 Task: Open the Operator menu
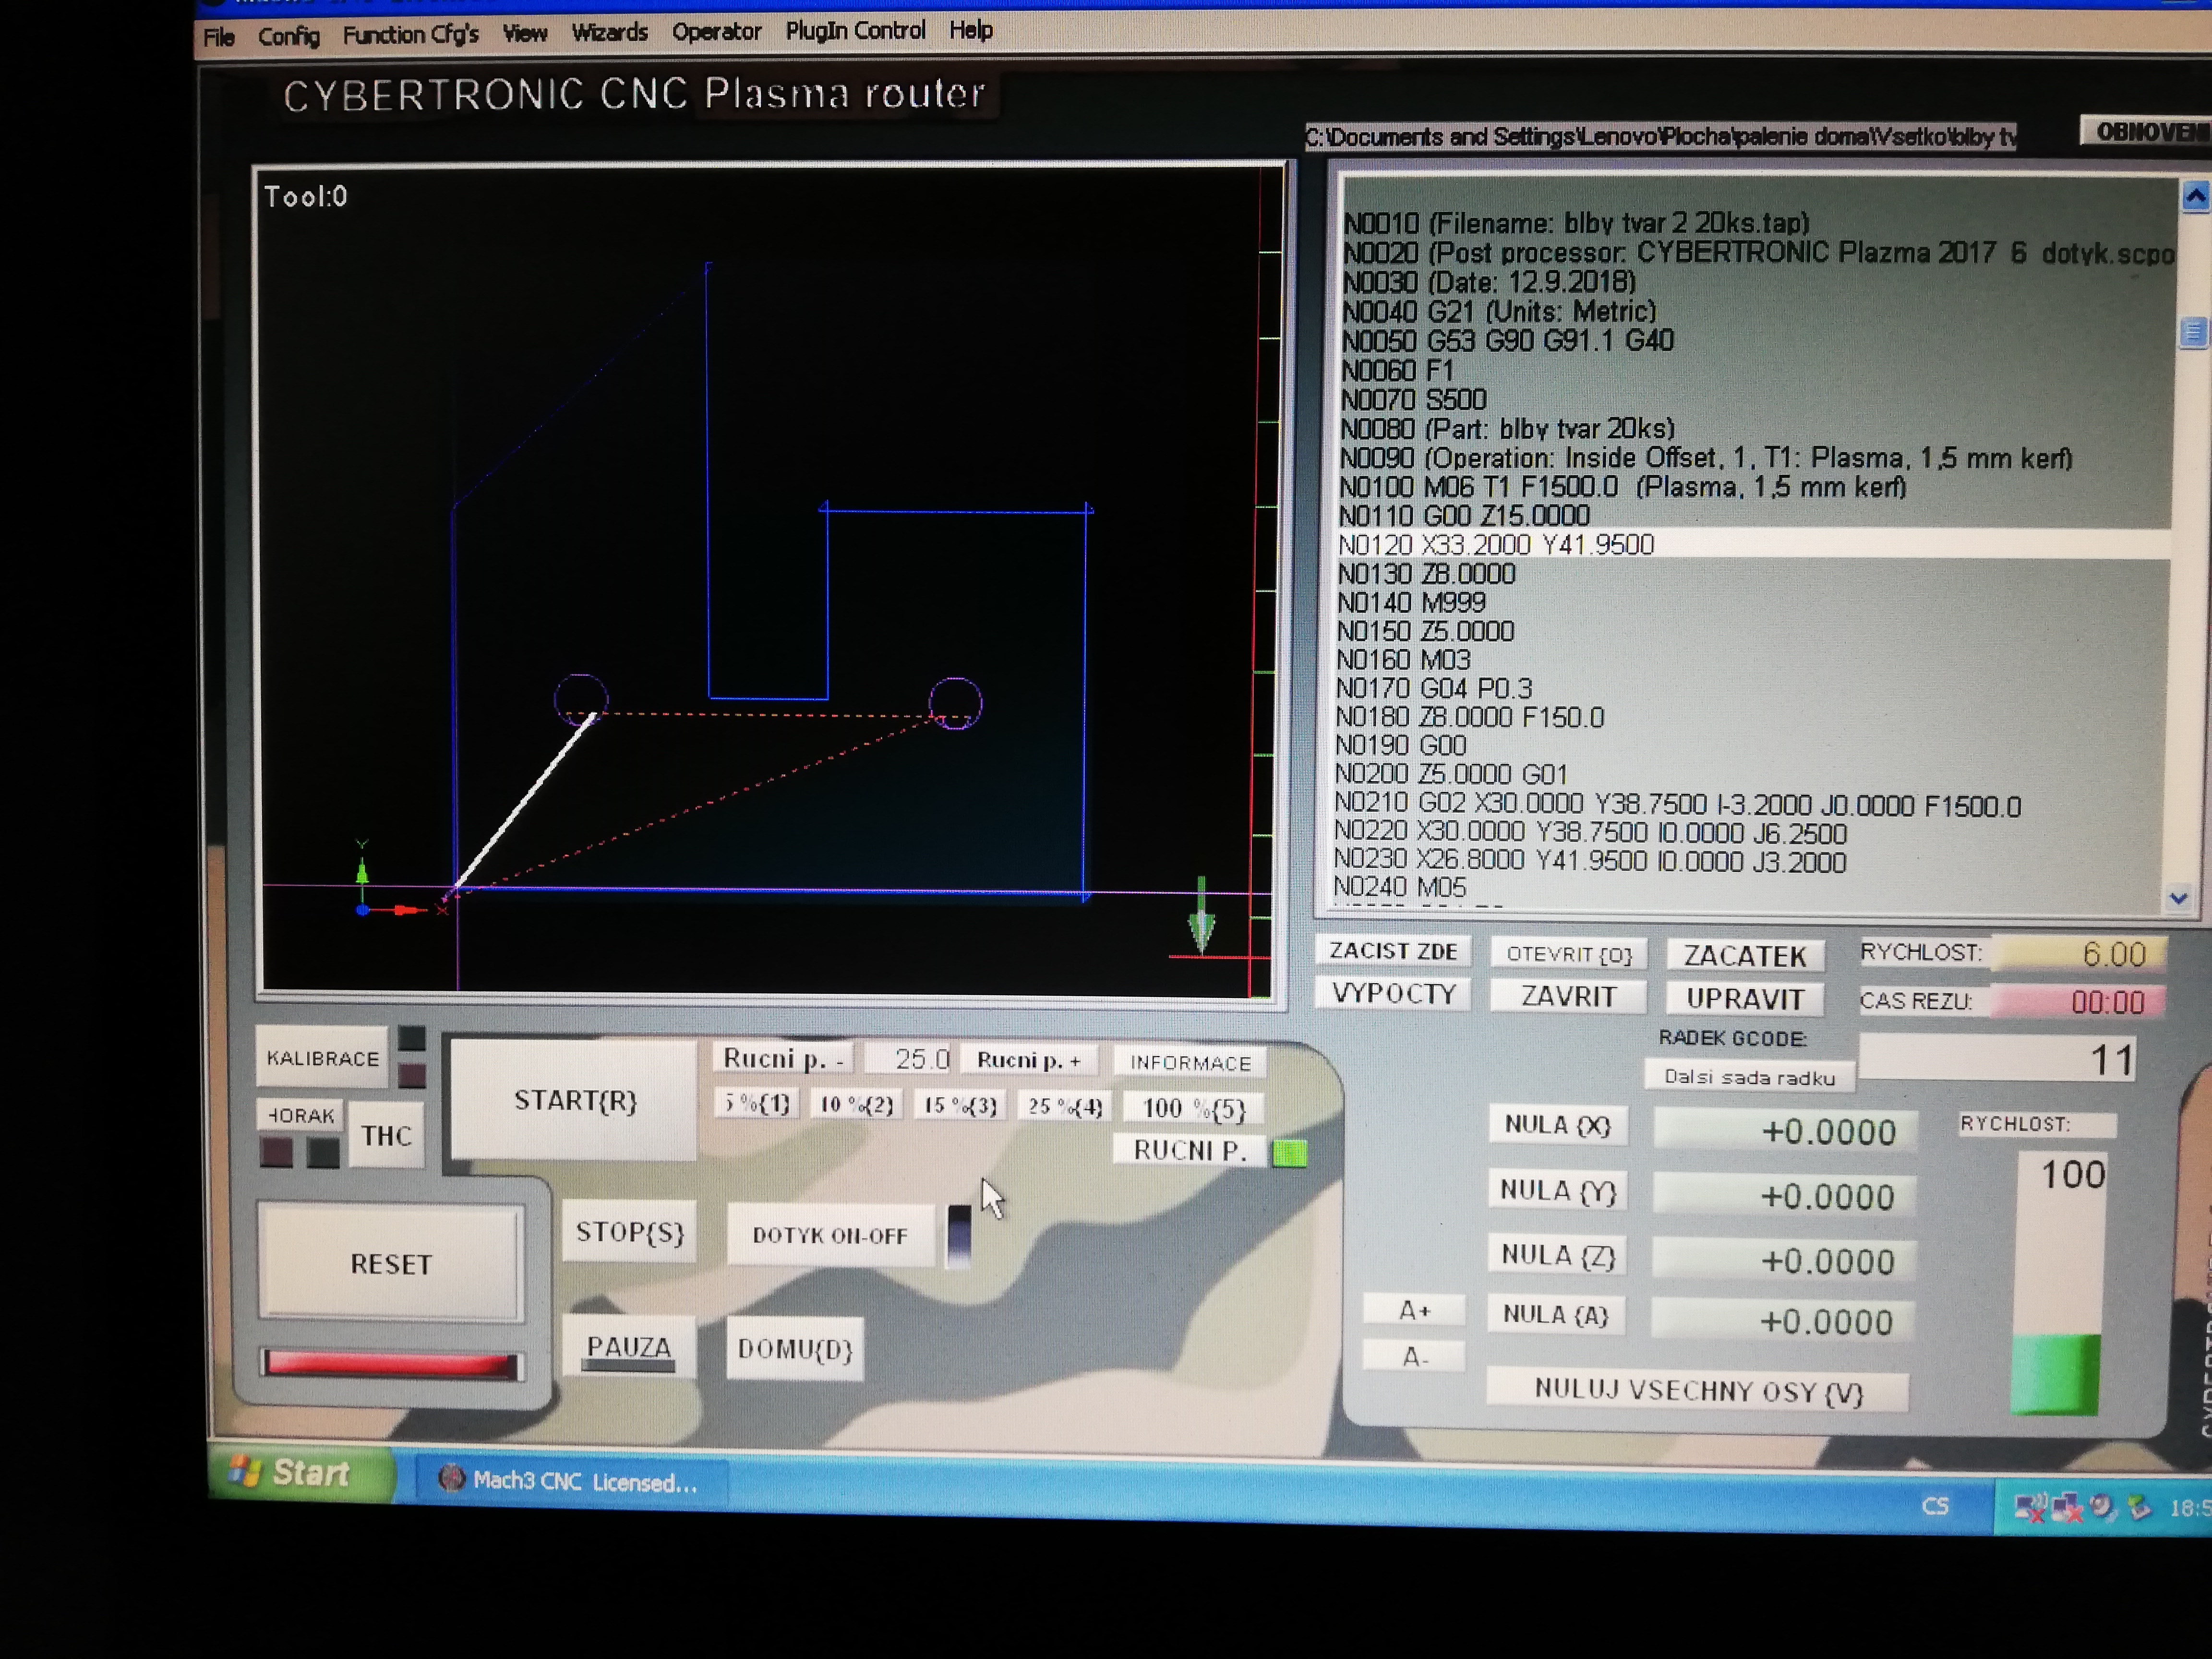click(x=716, y=32)
